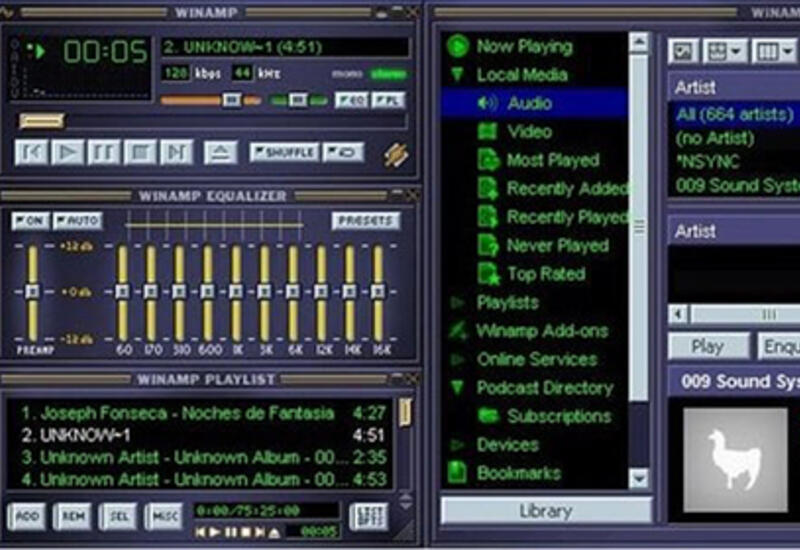The height and width of the screenshot is (550, 800).
Task: Click library tree scrollbar down arrow
Action: 639,478
